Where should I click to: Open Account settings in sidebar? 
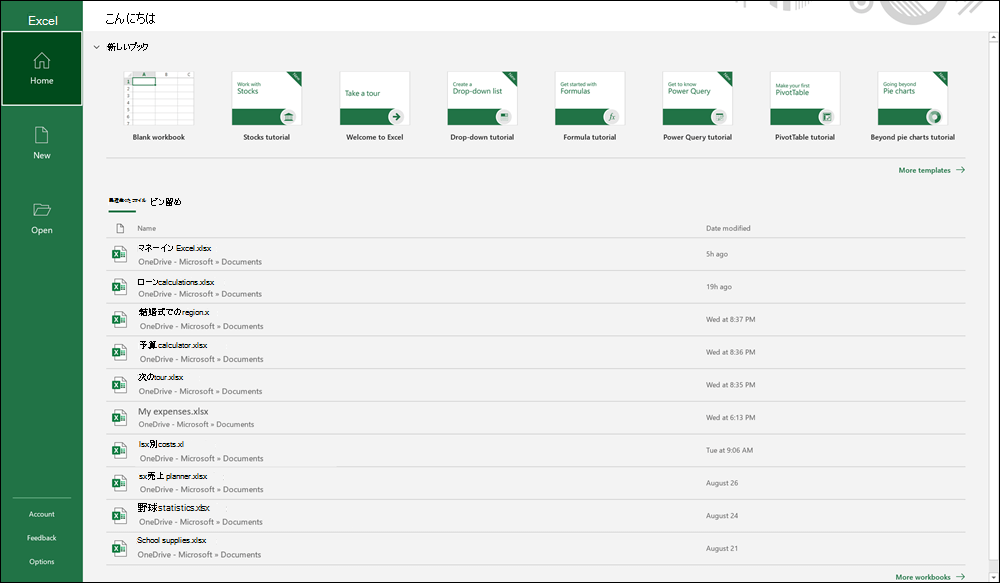pos(41,514)
